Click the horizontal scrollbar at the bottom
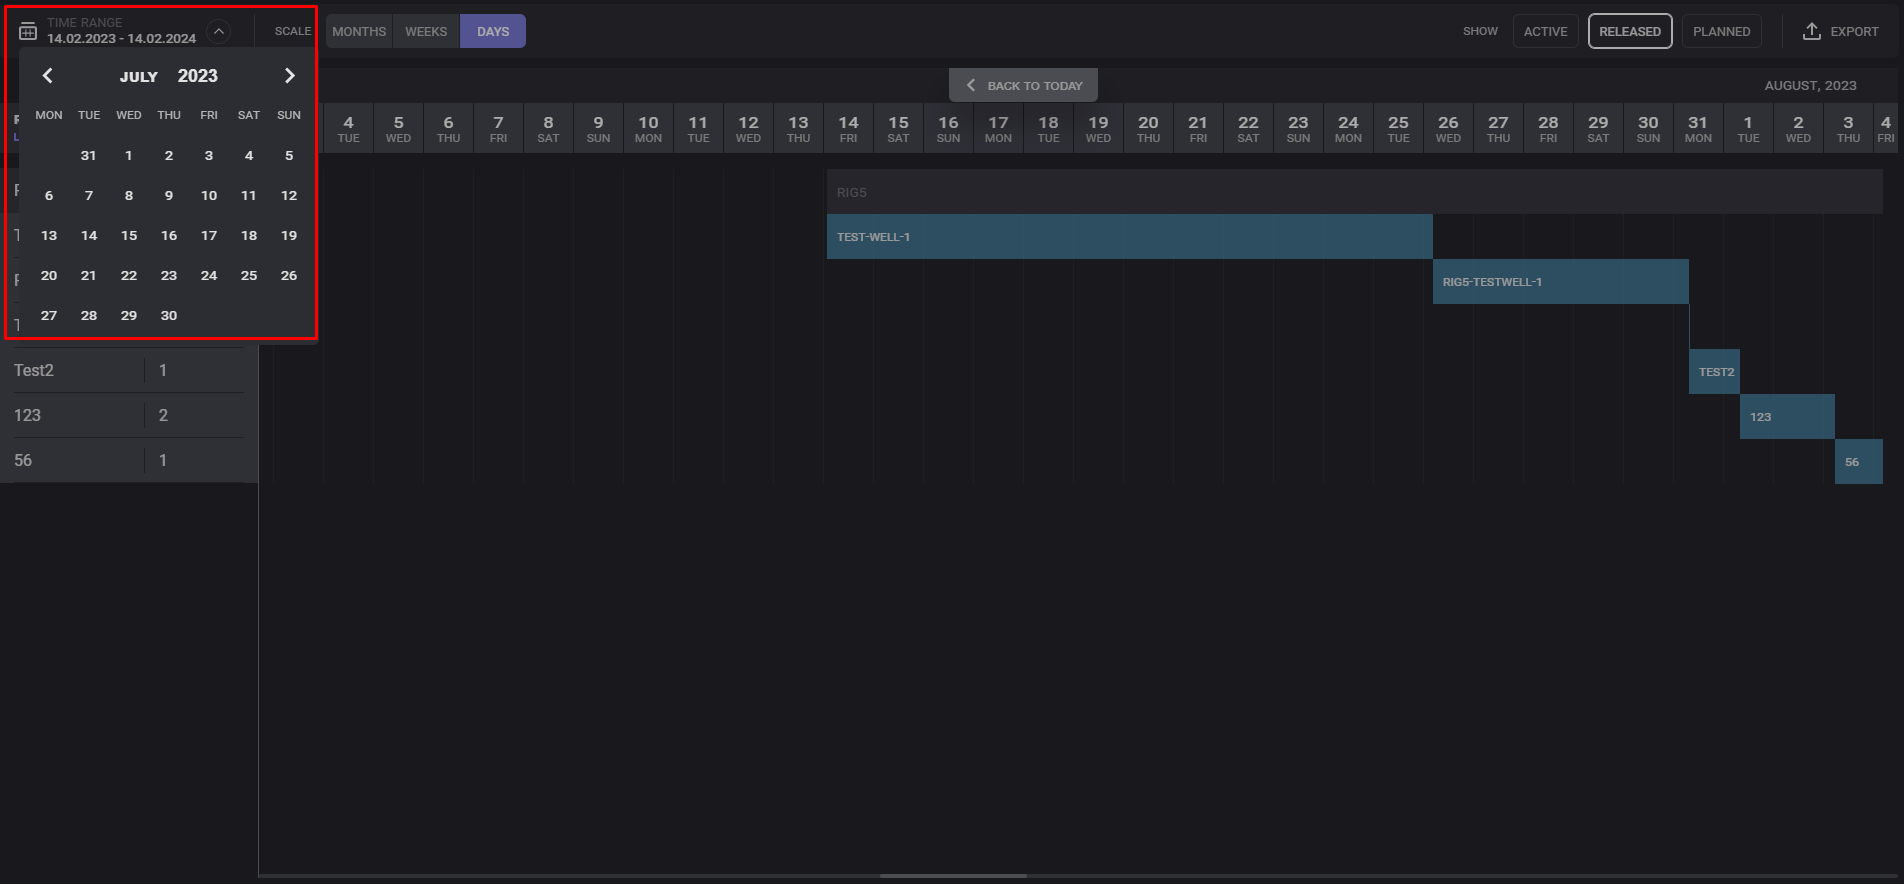 coord(953,876)
